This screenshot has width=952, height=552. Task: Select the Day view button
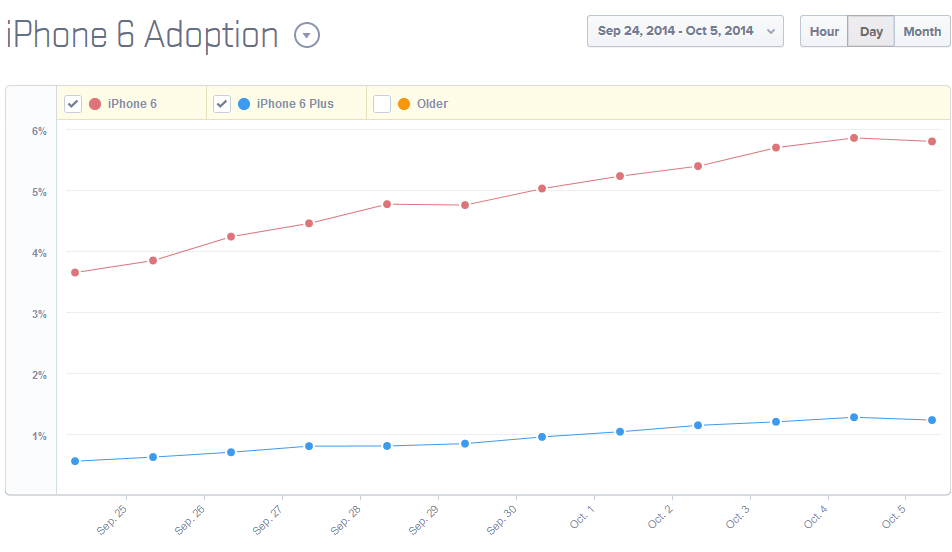point(871,31)
